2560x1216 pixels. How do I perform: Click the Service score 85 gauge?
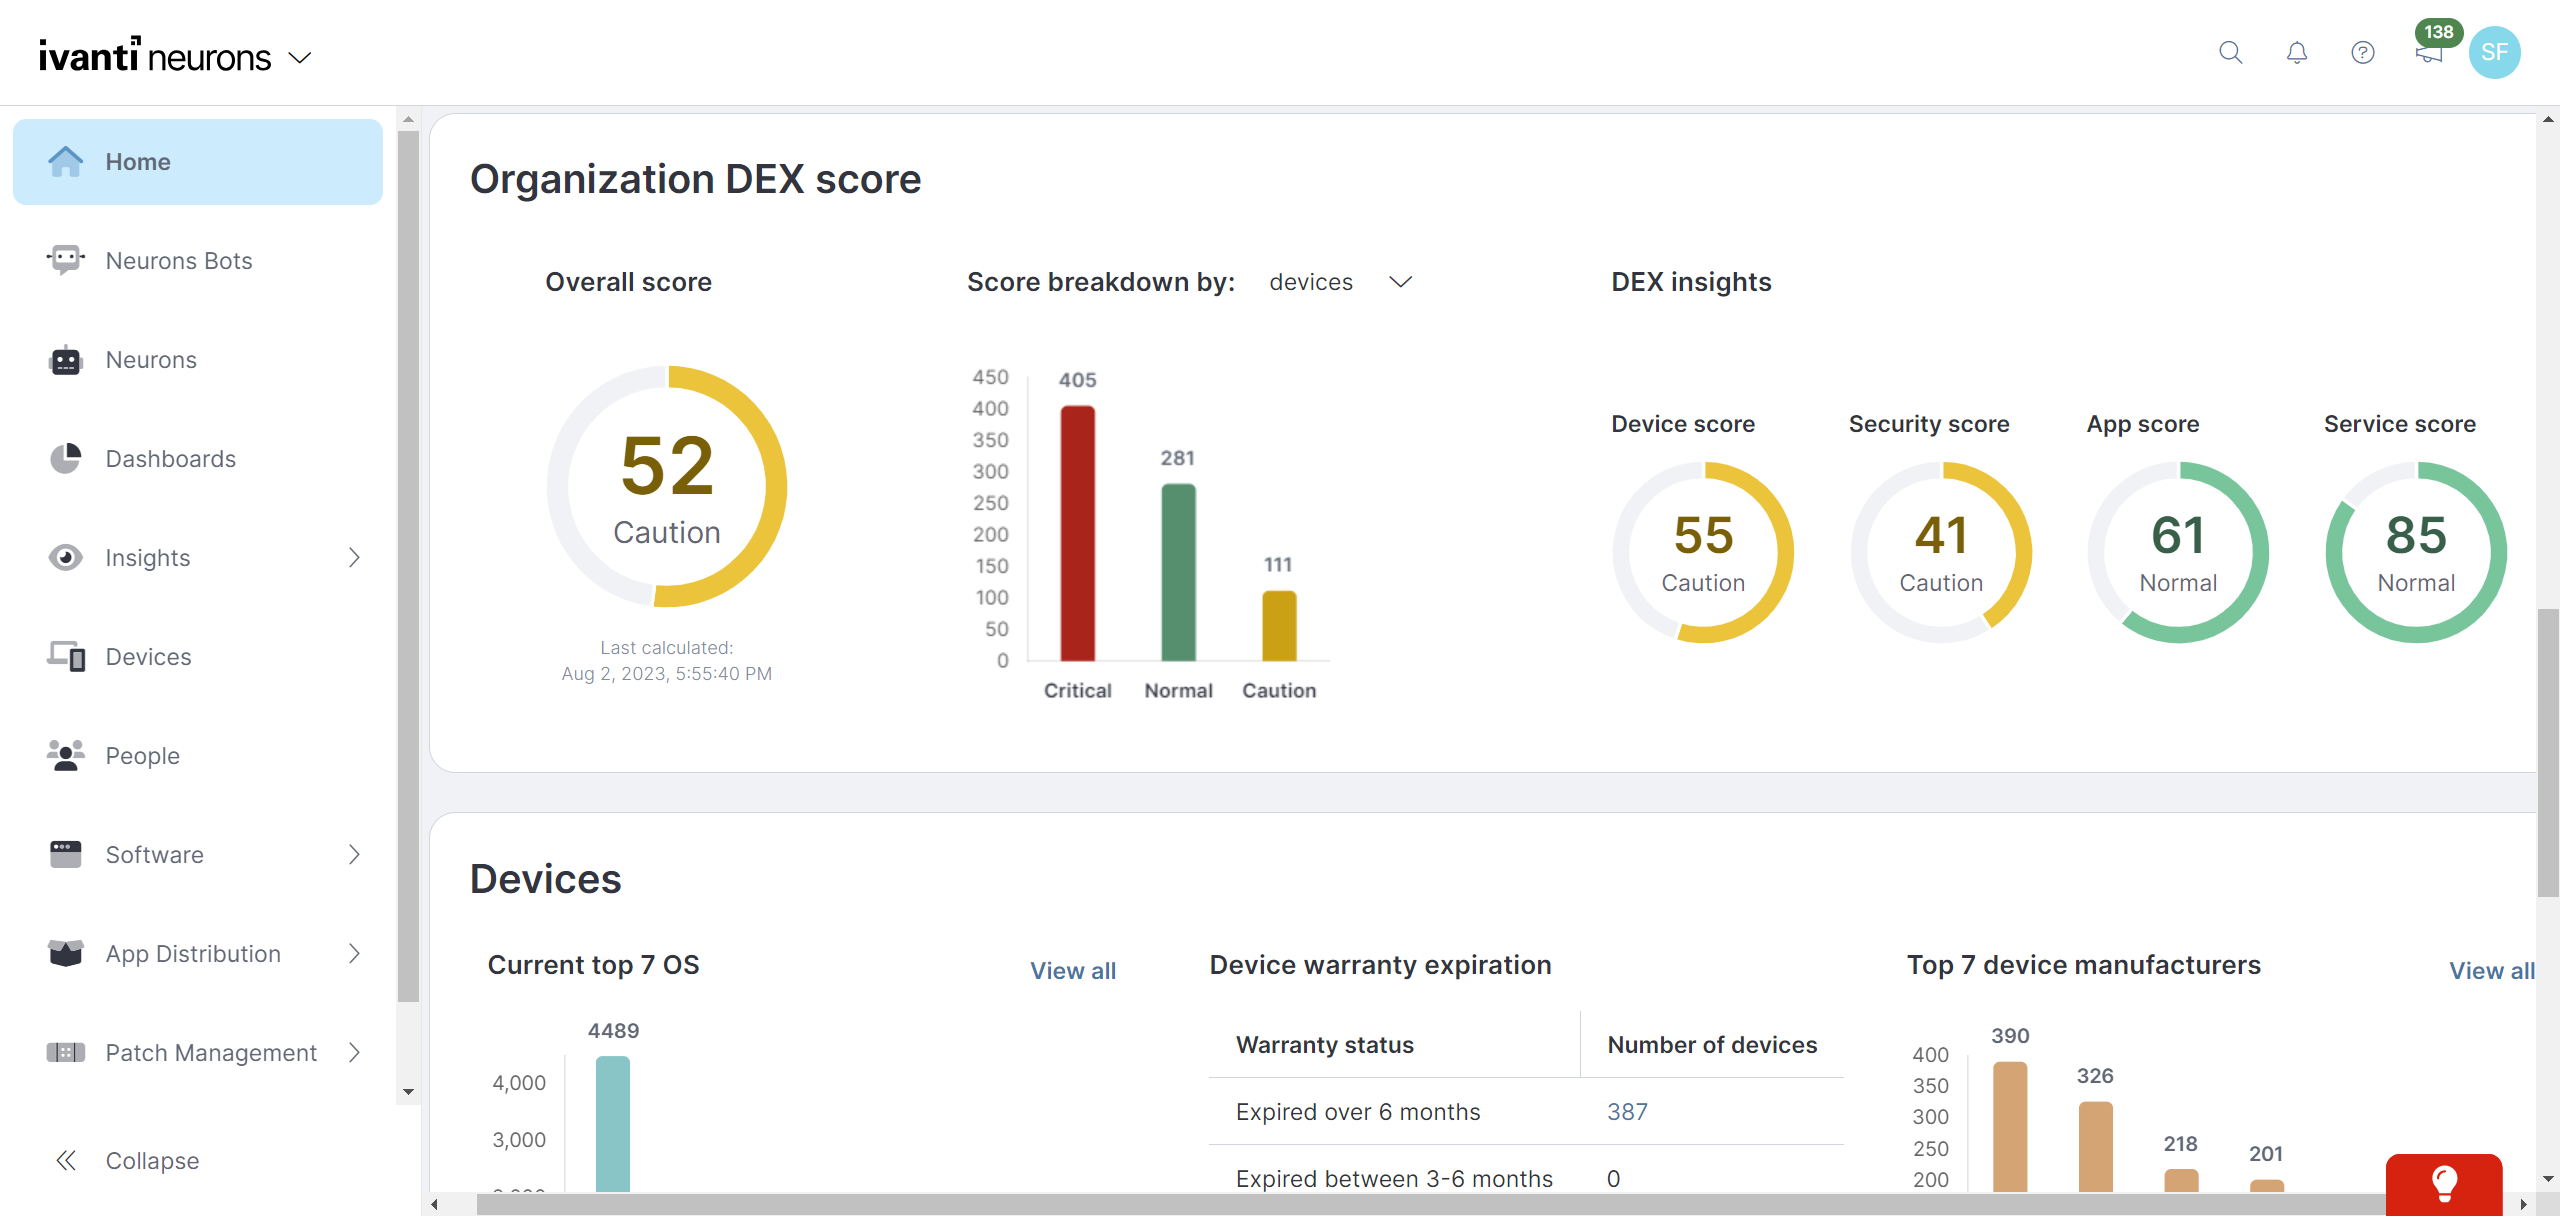(2416, 552)
